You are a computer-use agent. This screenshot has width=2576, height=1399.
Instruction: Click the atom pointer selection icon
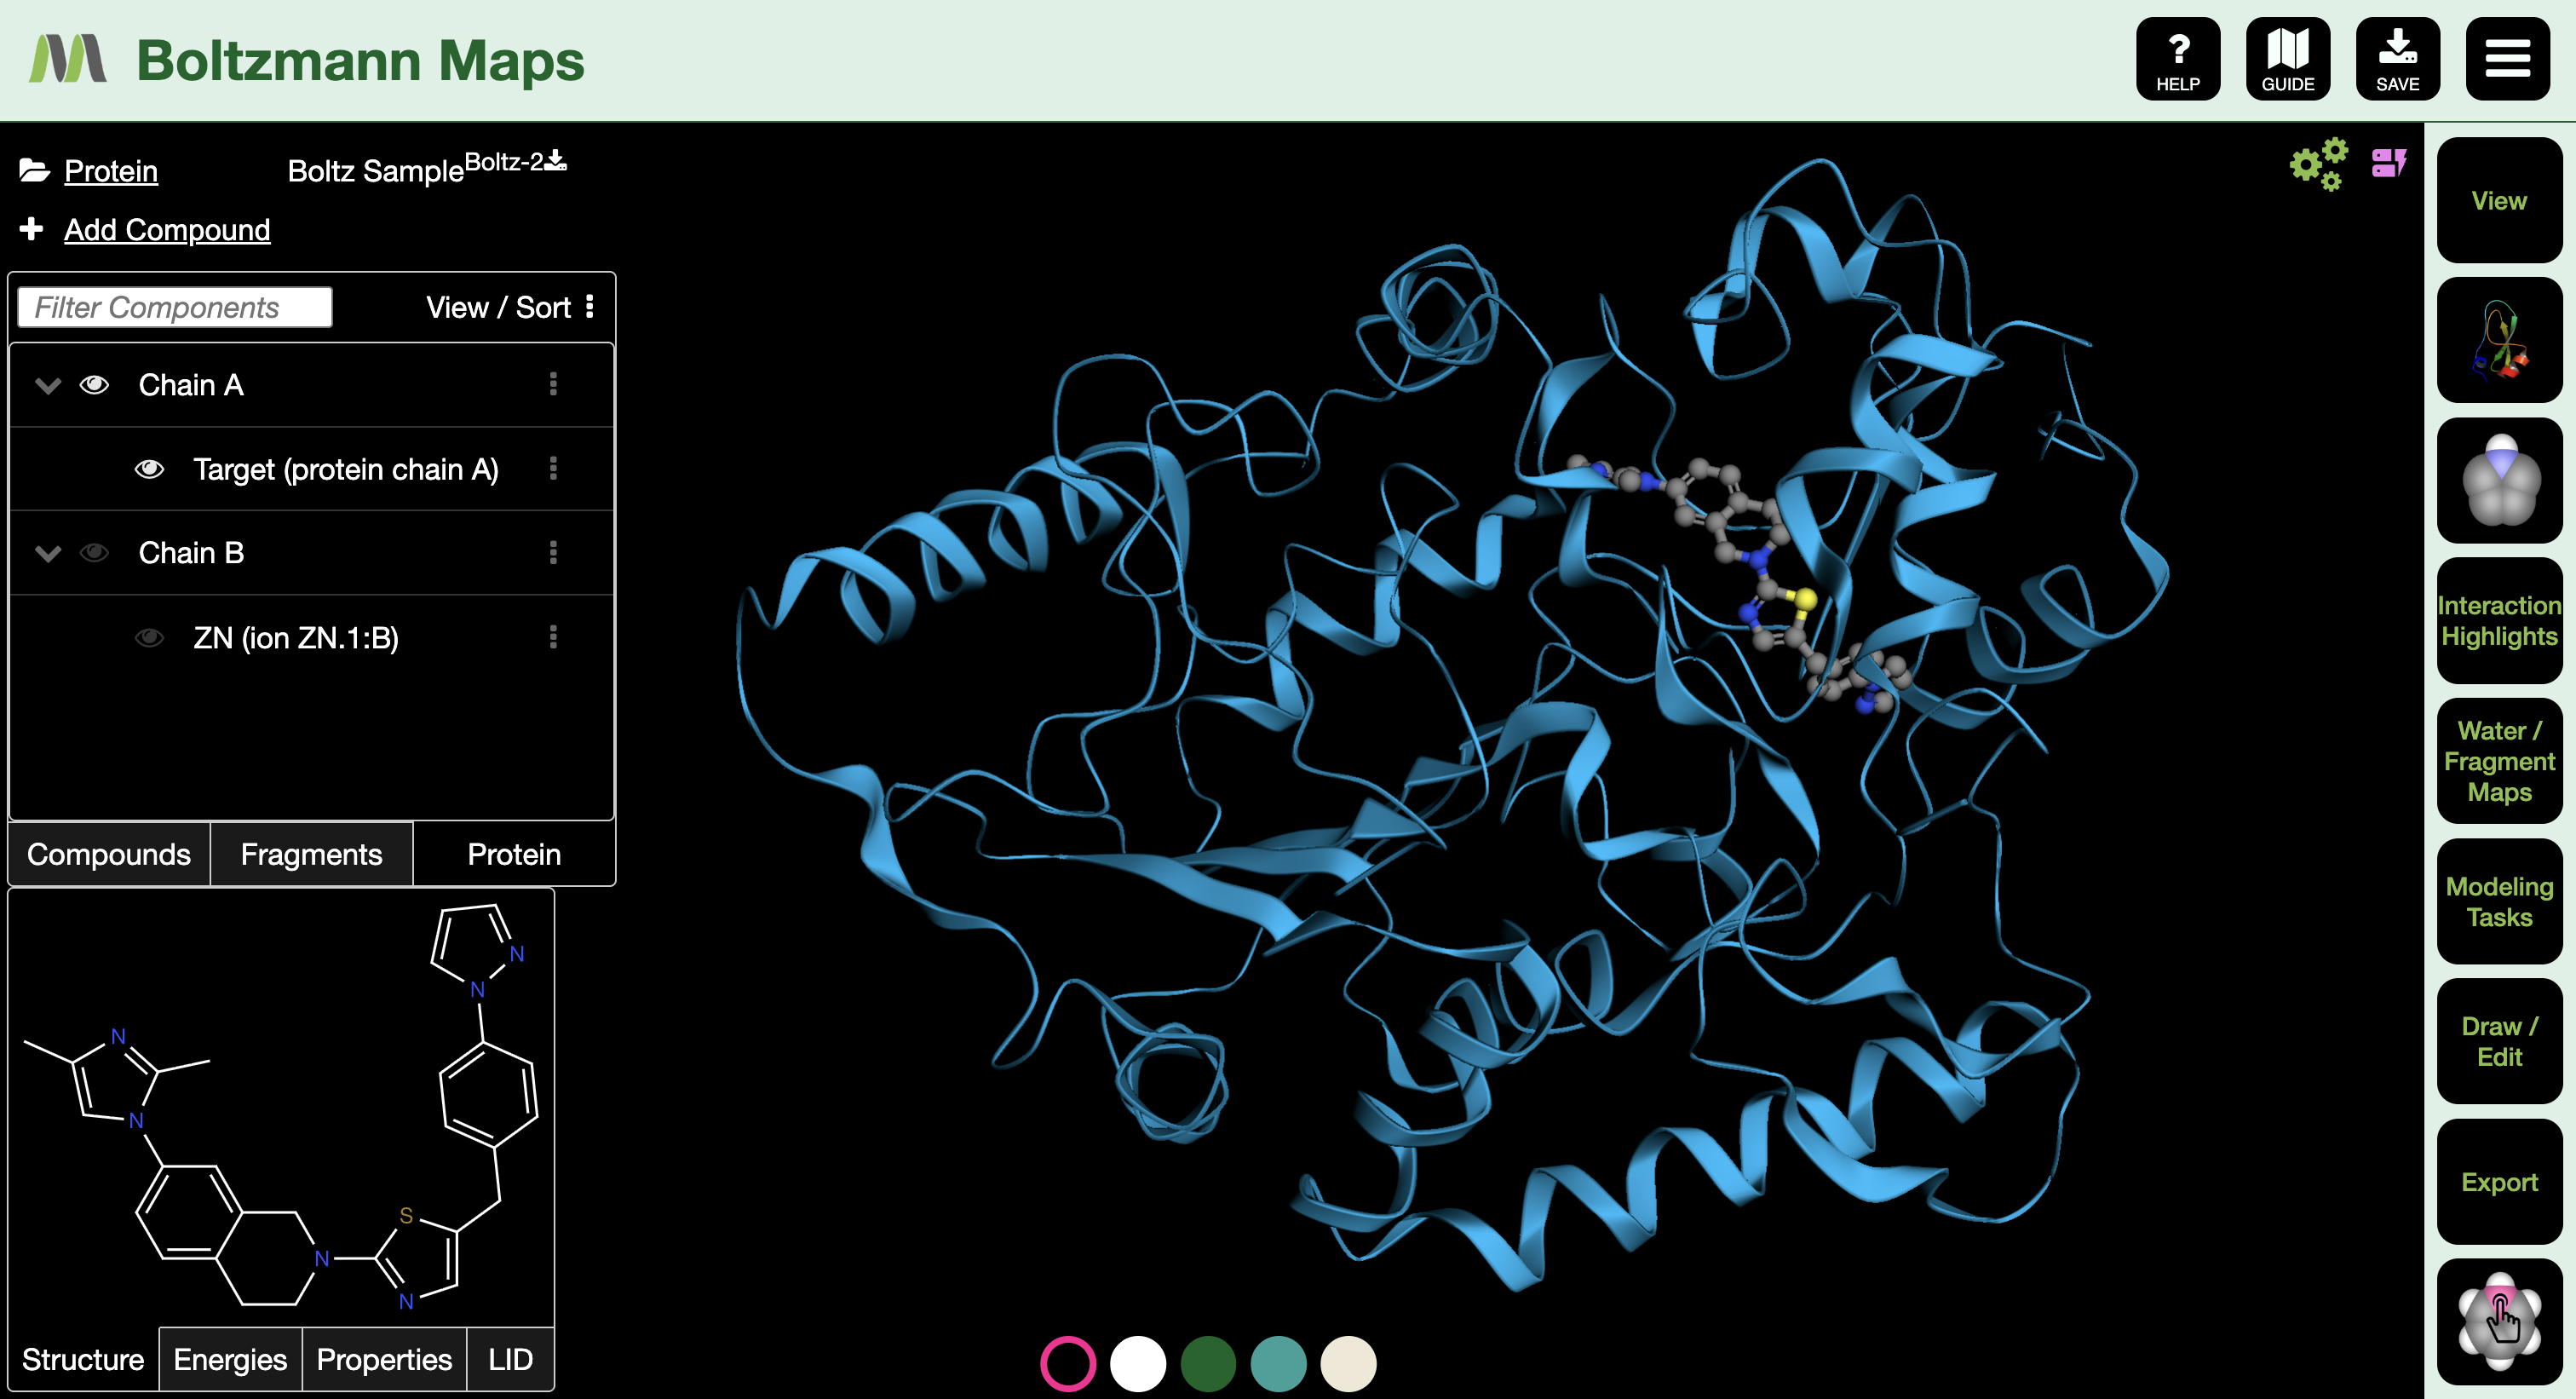[2499, 1321]
